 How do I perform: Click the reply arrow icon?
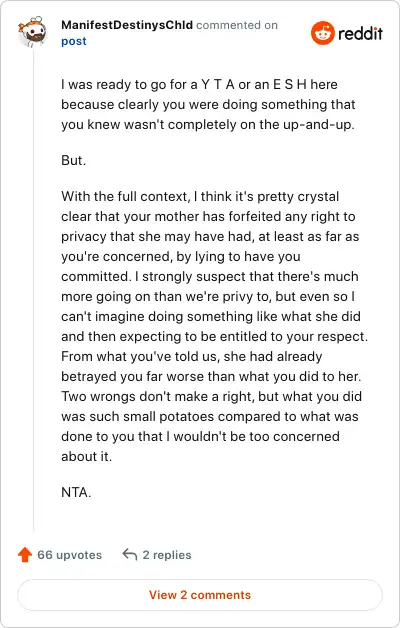click(130, 555)
